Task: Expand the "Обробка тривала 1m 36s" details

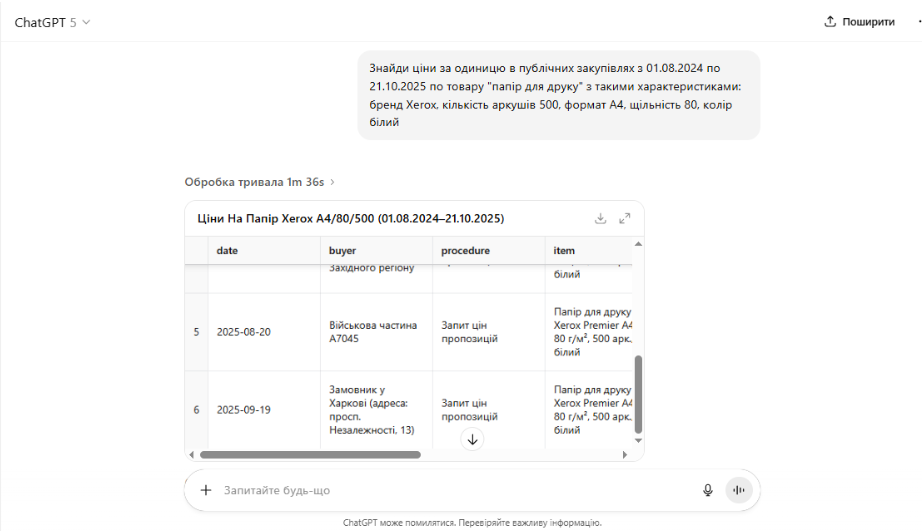Action: [260, 182]
